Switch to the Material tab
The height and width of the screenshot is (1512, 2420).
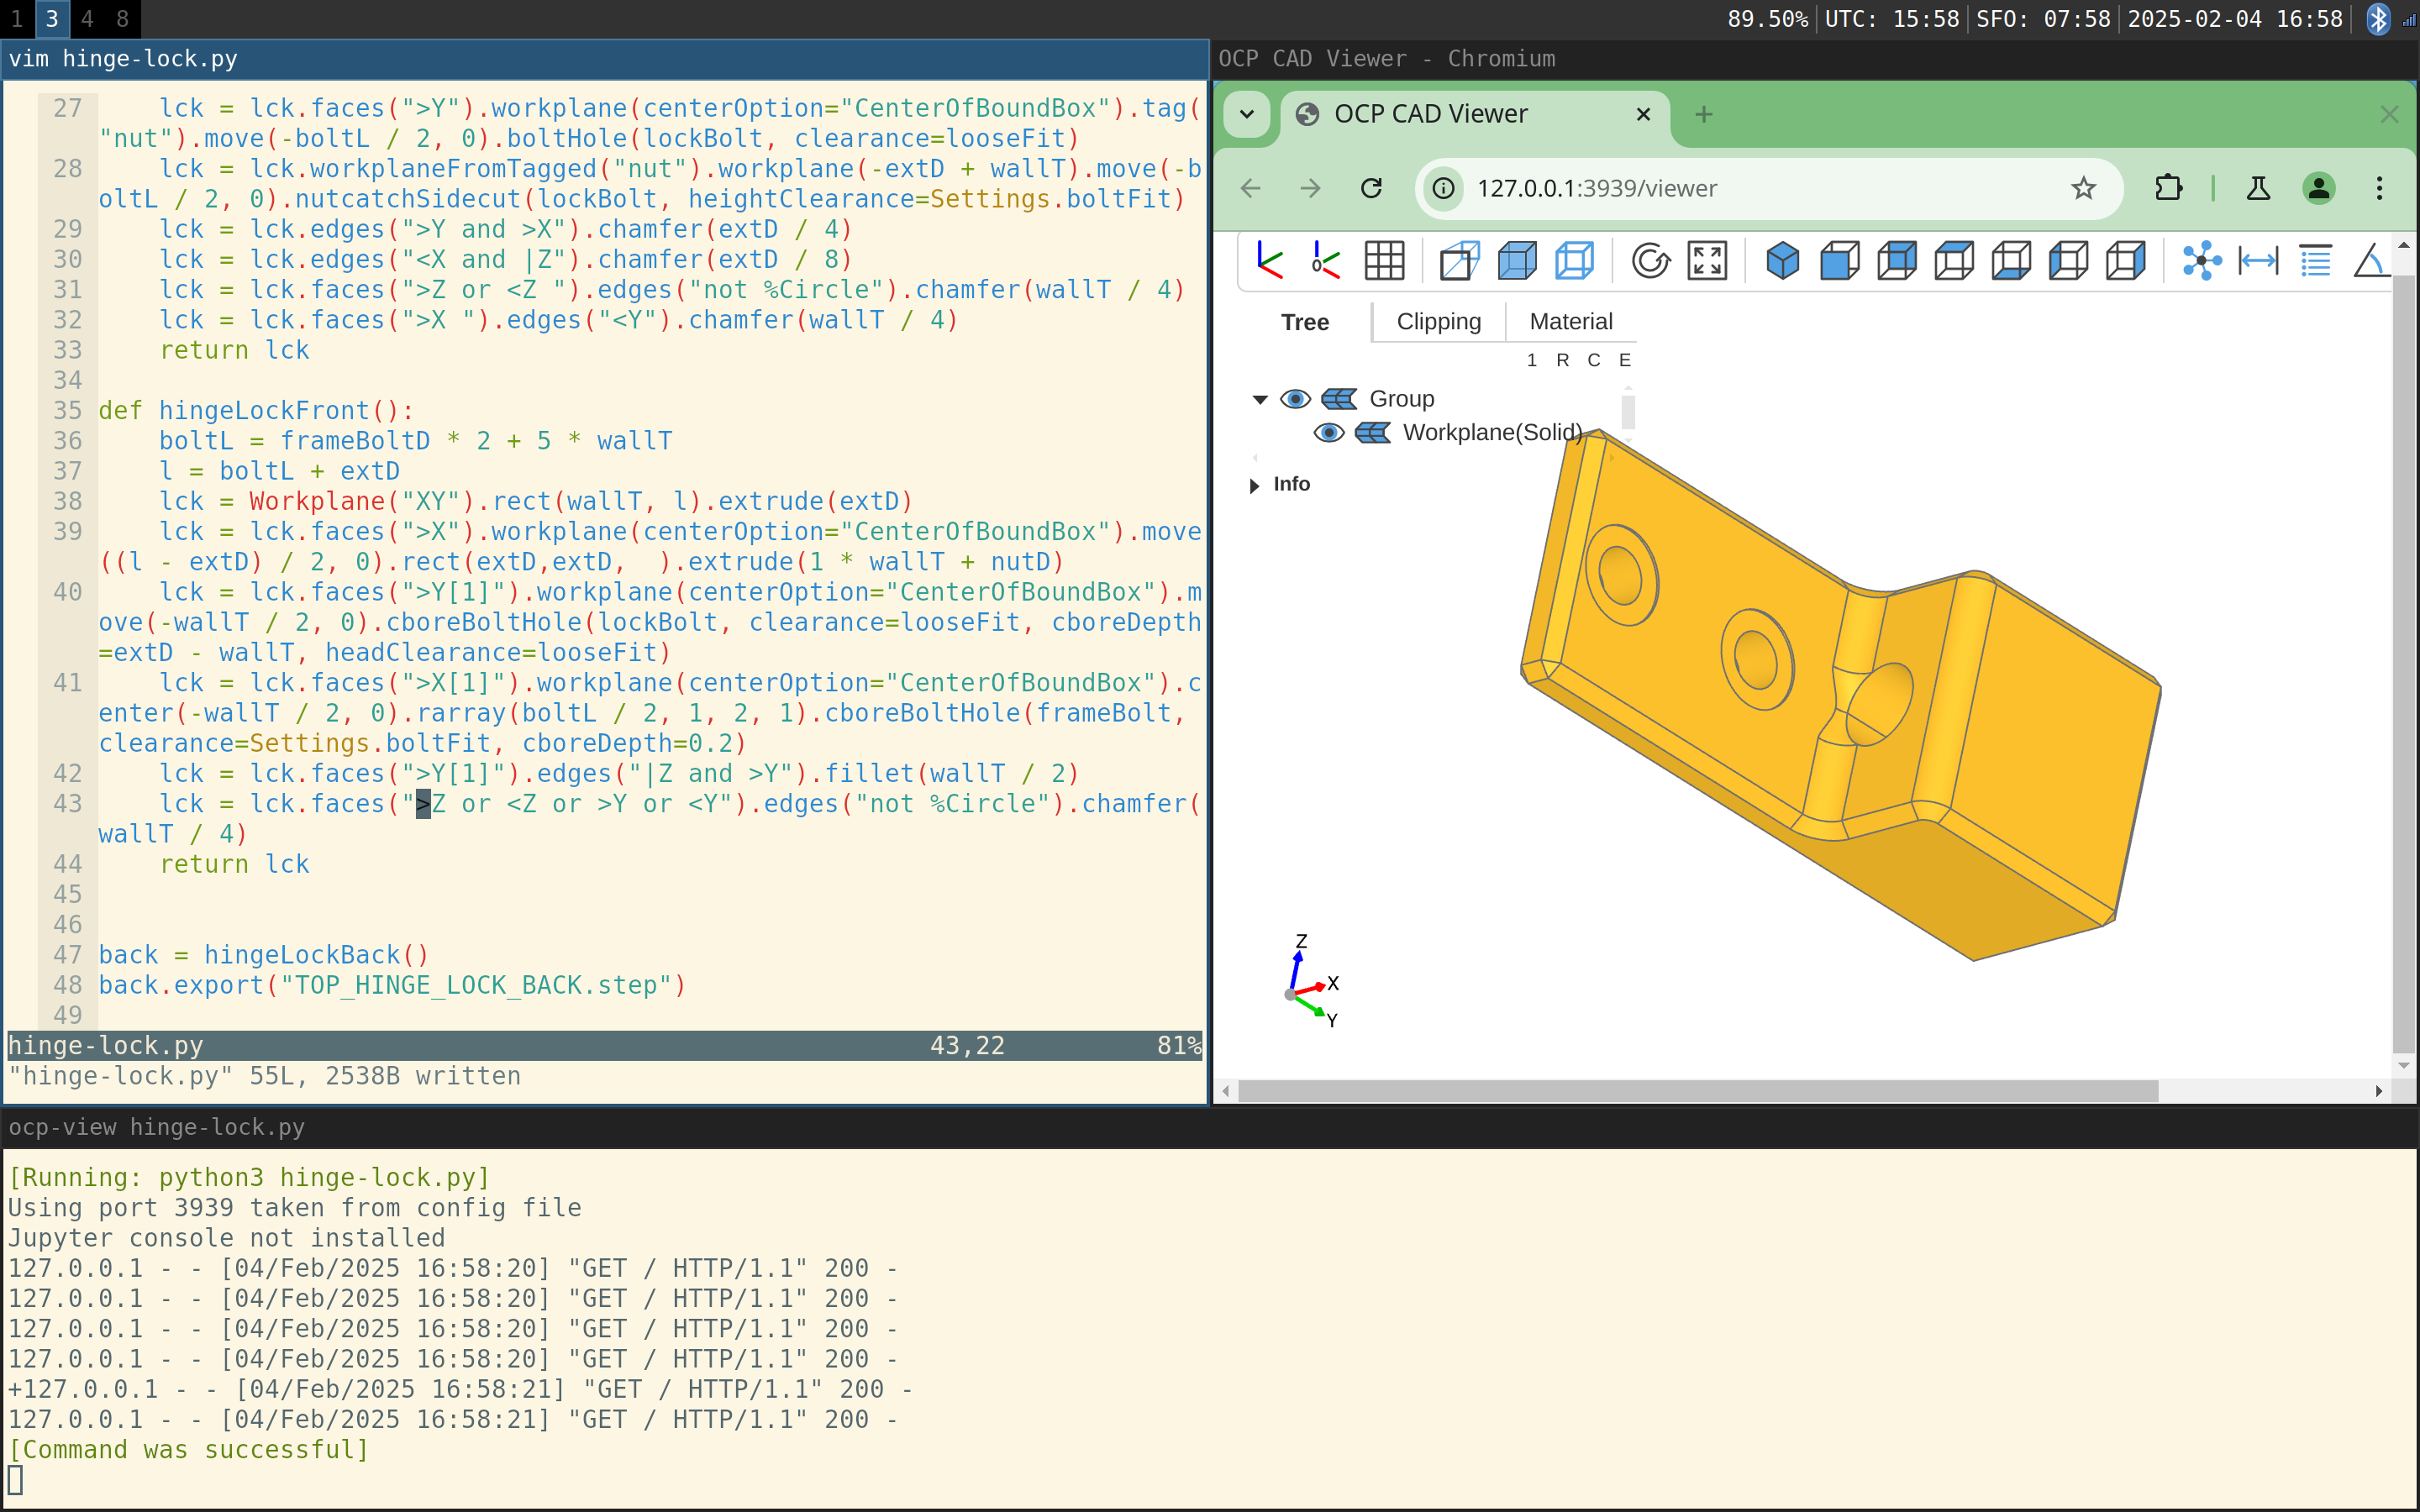[1571, 322]
